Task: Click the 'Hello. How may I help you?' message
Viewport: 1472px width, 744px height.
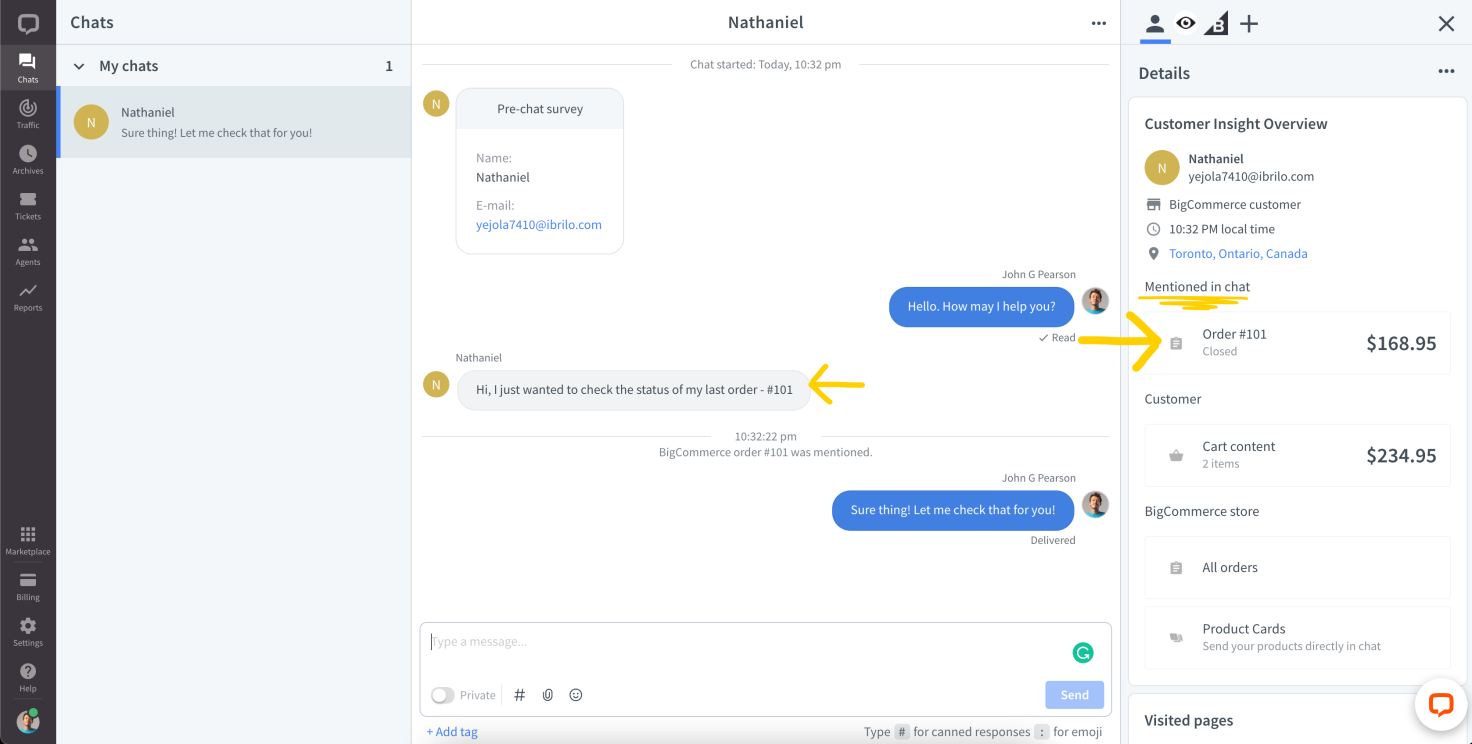Action: pyautogui.click(x=981, y=307)
